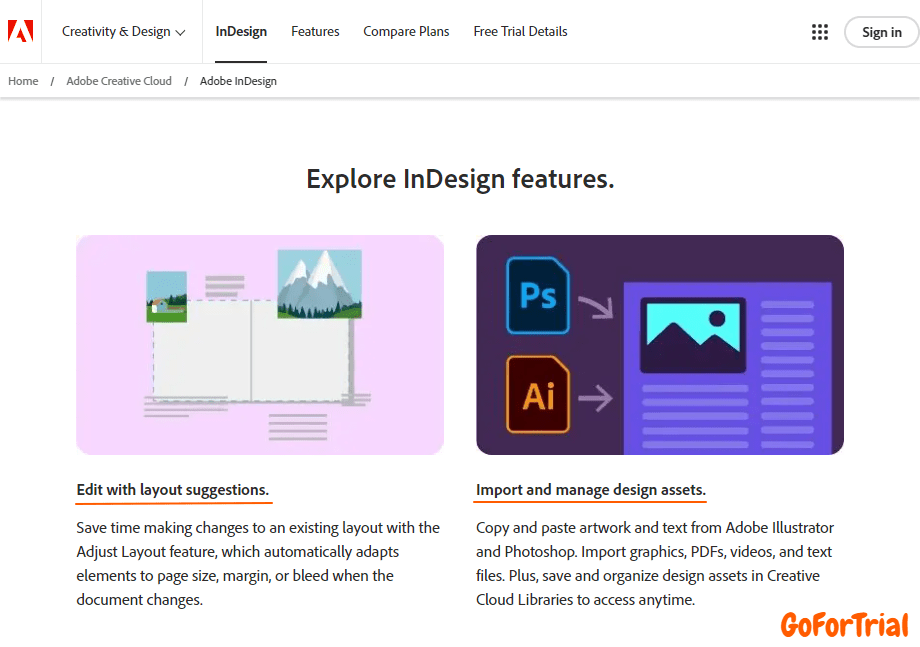
Task: Select the InDesign tab
Action: tap(241, 32)
